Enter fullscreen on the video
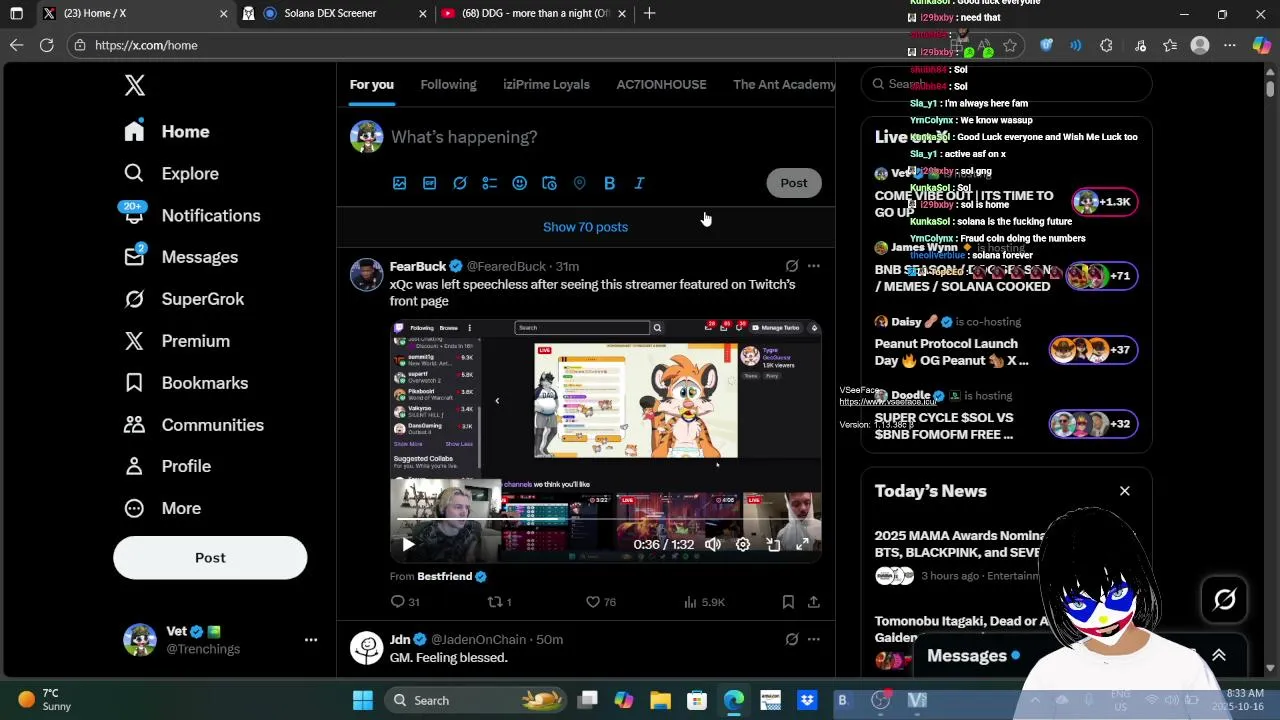 point(802,544)
